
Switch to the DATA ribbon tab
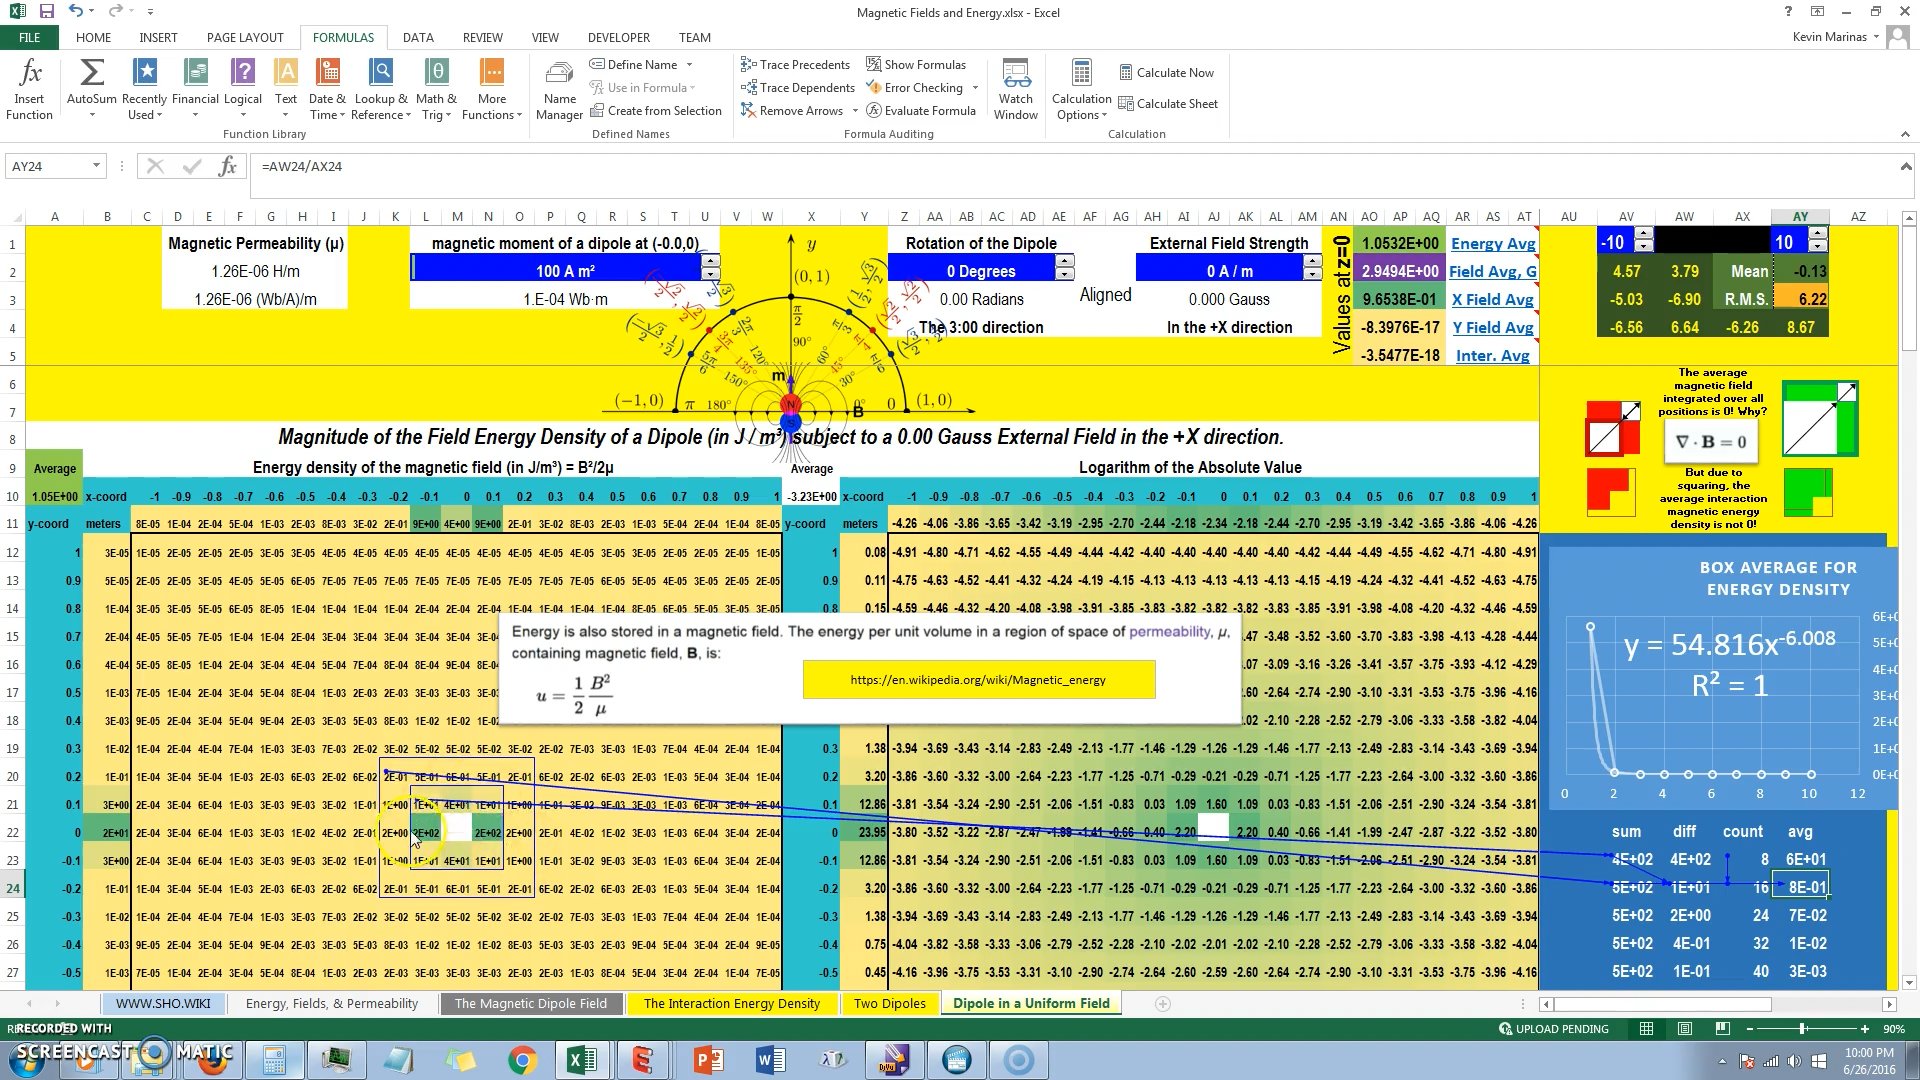(x=418, y=37)
